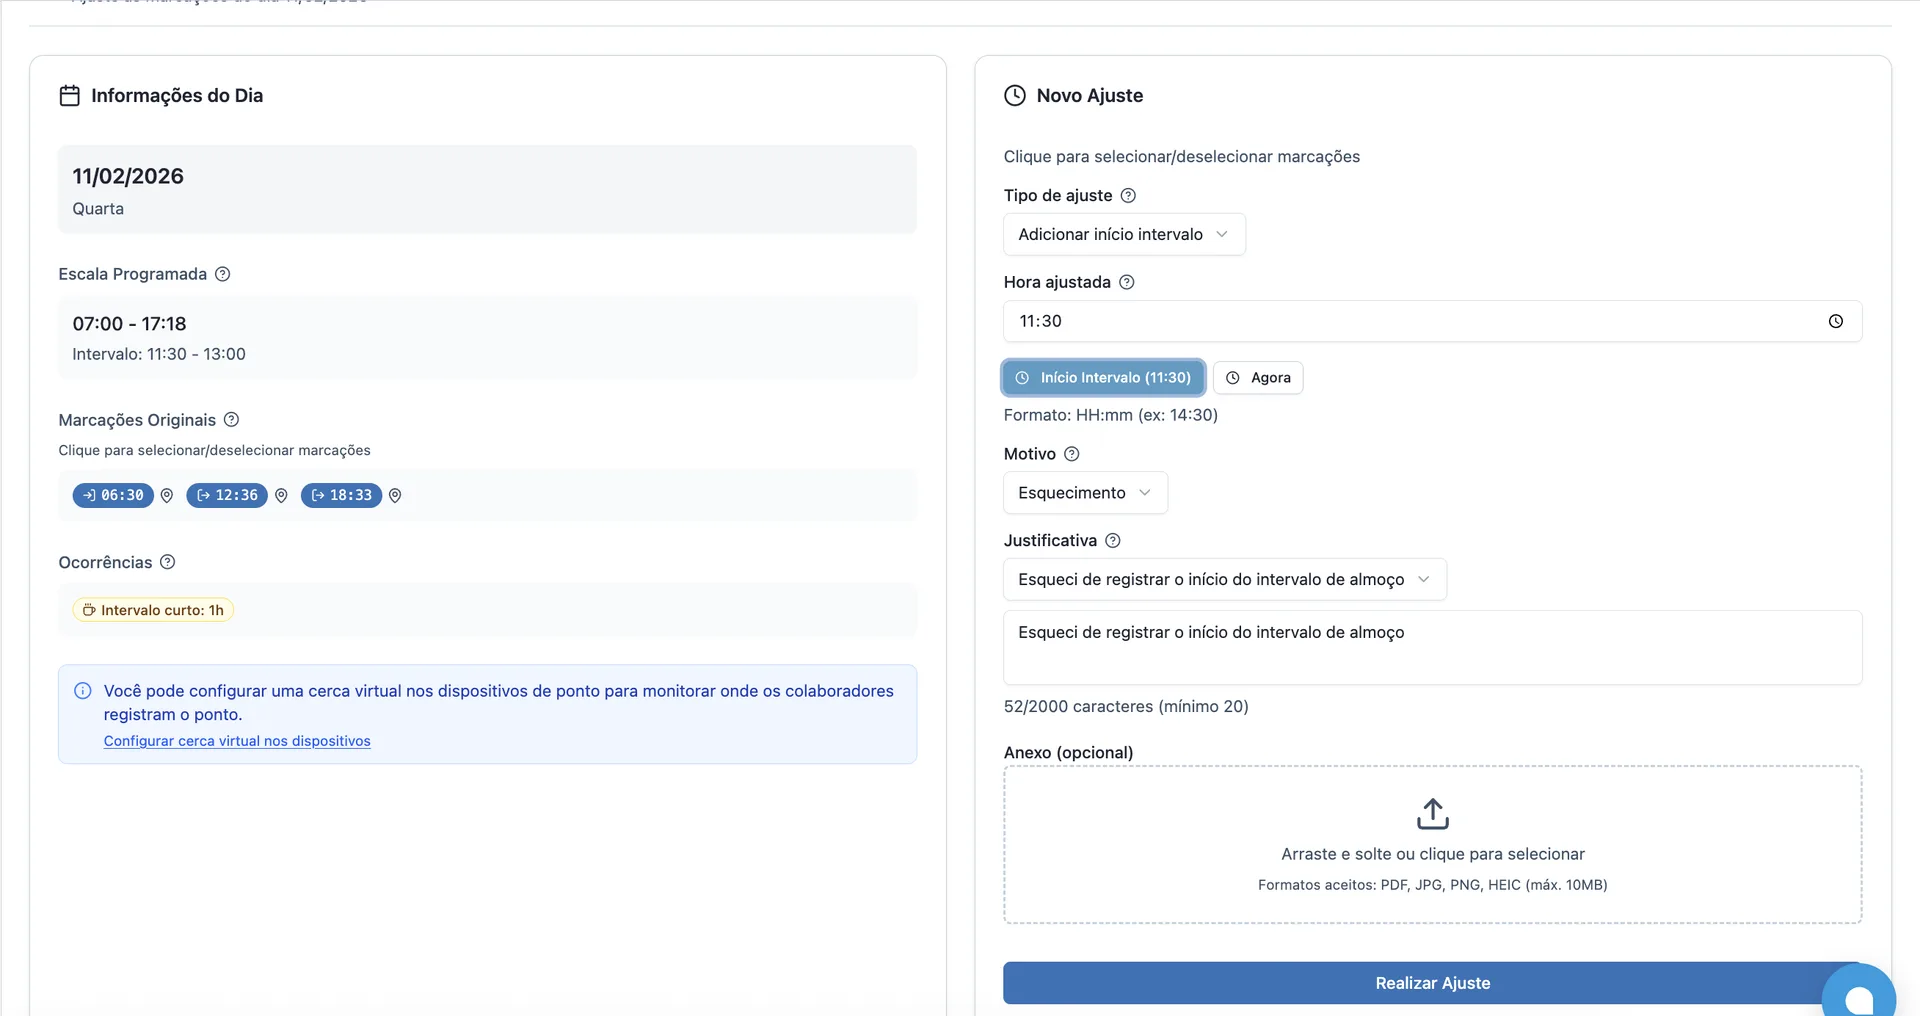Select the 12:36 marcação chip
1920x1016 pixels.
(226, 495)
